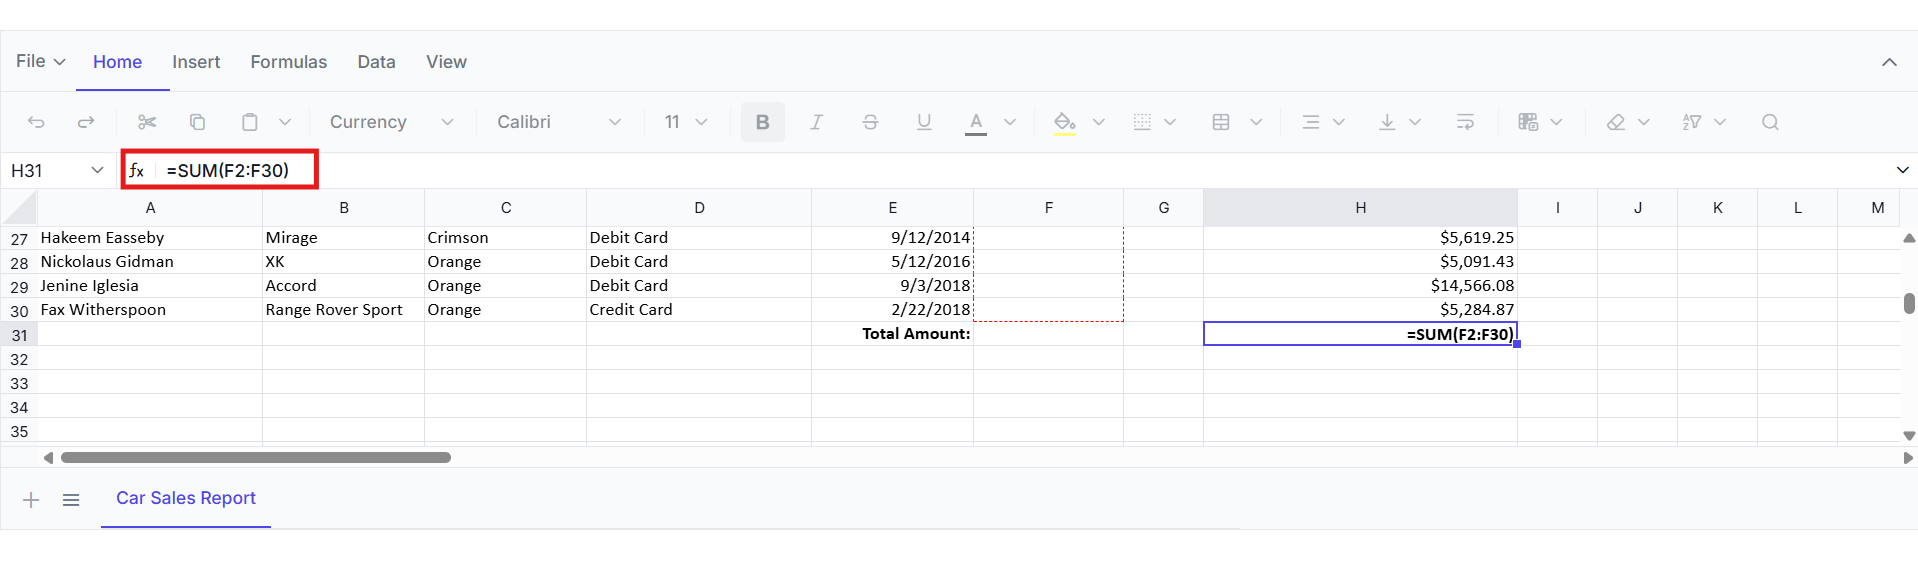Click the clear eraser icon
The width and height of the screenshot is (1918, 563).
pos(1615,122)
